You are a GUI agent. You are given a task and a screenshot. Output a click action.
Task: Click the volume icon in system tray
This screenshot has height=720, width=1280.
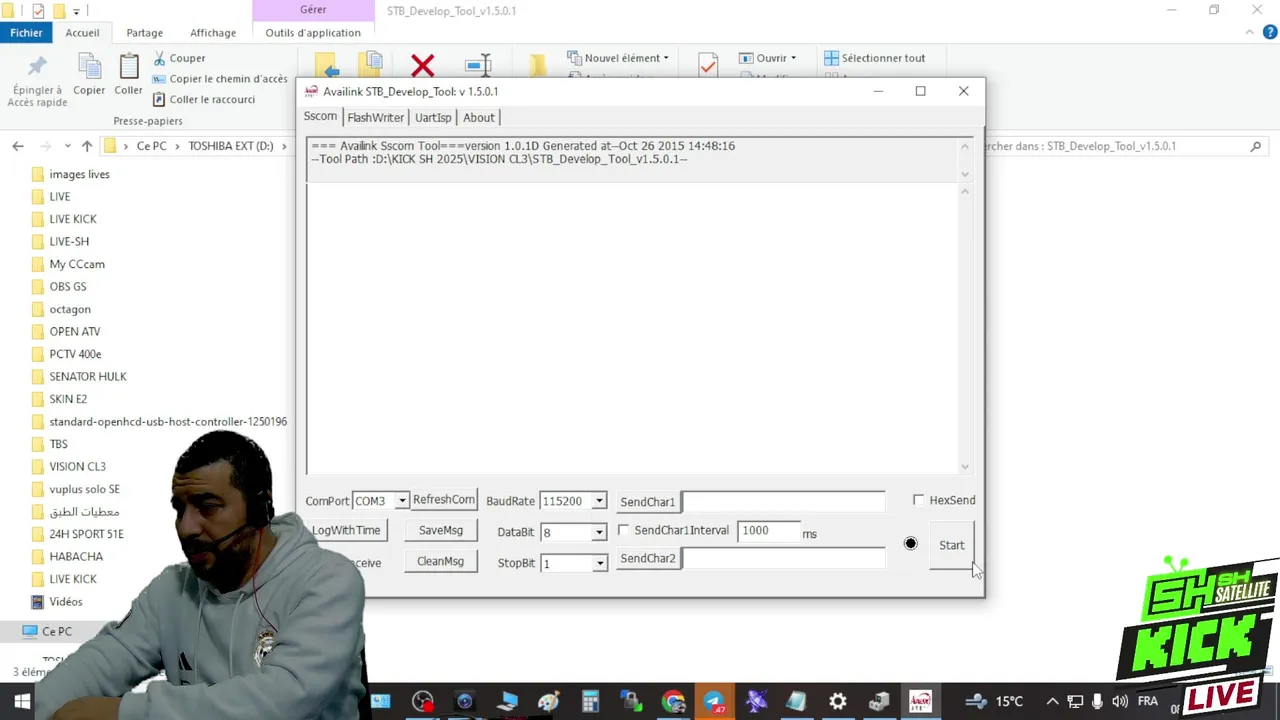[1119, 702]
